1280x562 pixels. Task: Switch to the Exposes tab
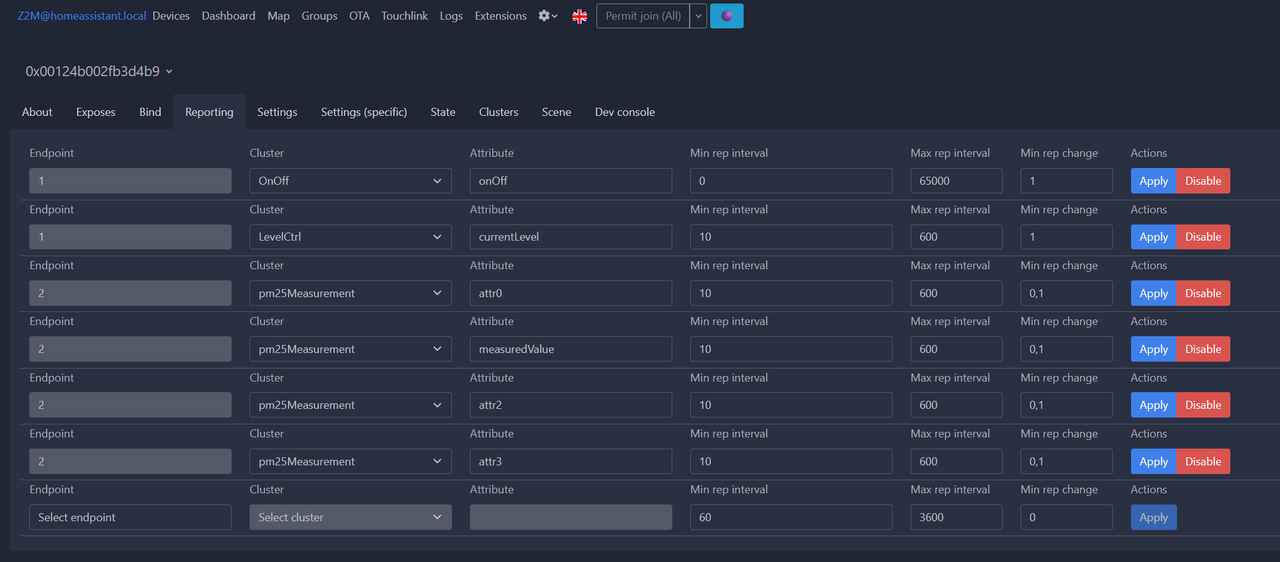[96, 112]
